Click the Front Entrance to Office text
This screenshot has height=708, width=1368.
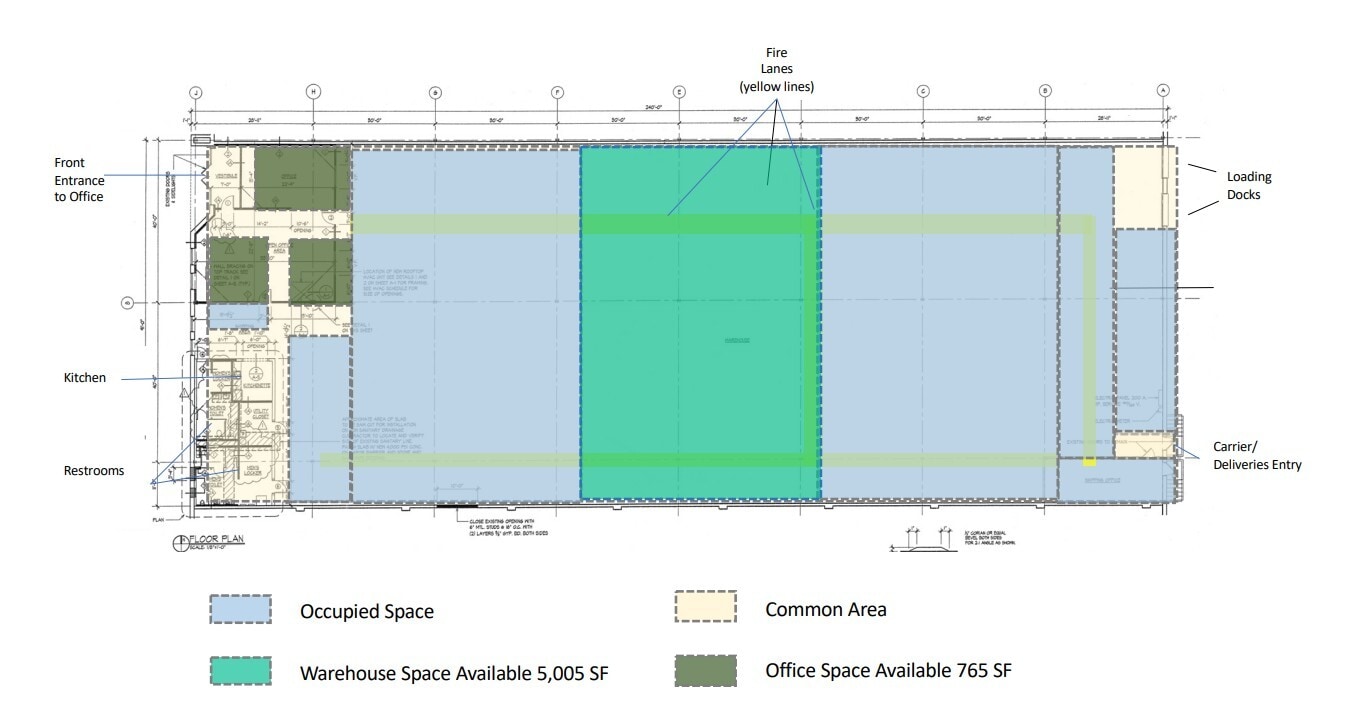(x=80, y=180)
